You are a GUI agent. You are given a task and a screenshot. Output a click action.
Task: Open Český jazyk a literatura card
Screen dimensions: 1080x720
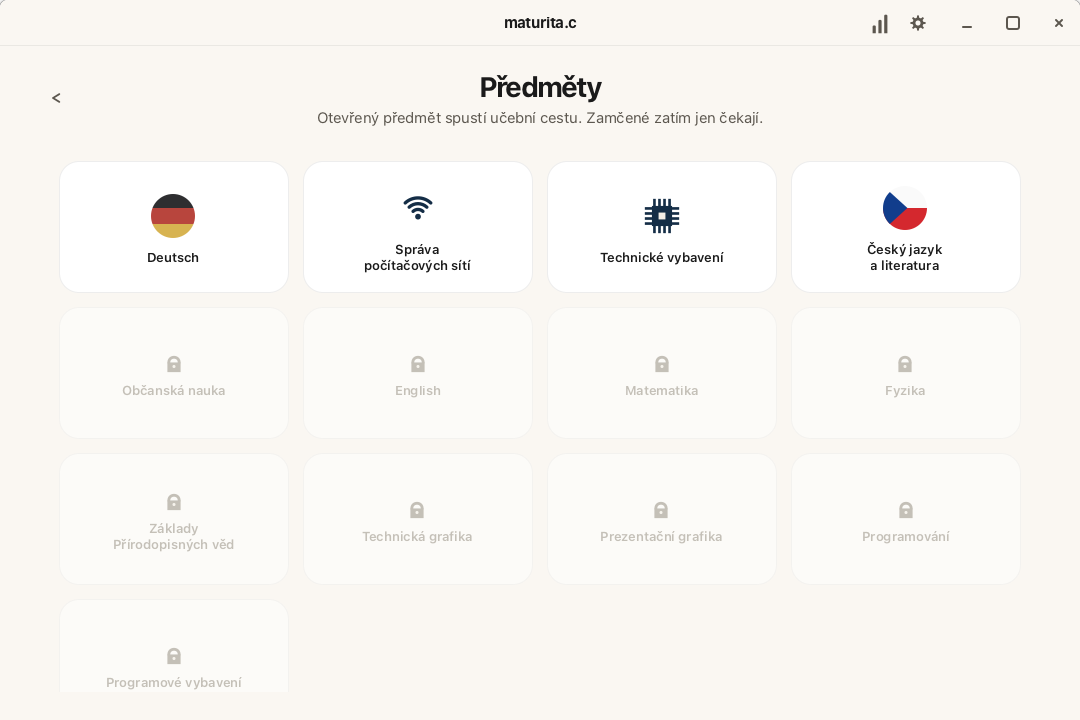pos(905,227)
